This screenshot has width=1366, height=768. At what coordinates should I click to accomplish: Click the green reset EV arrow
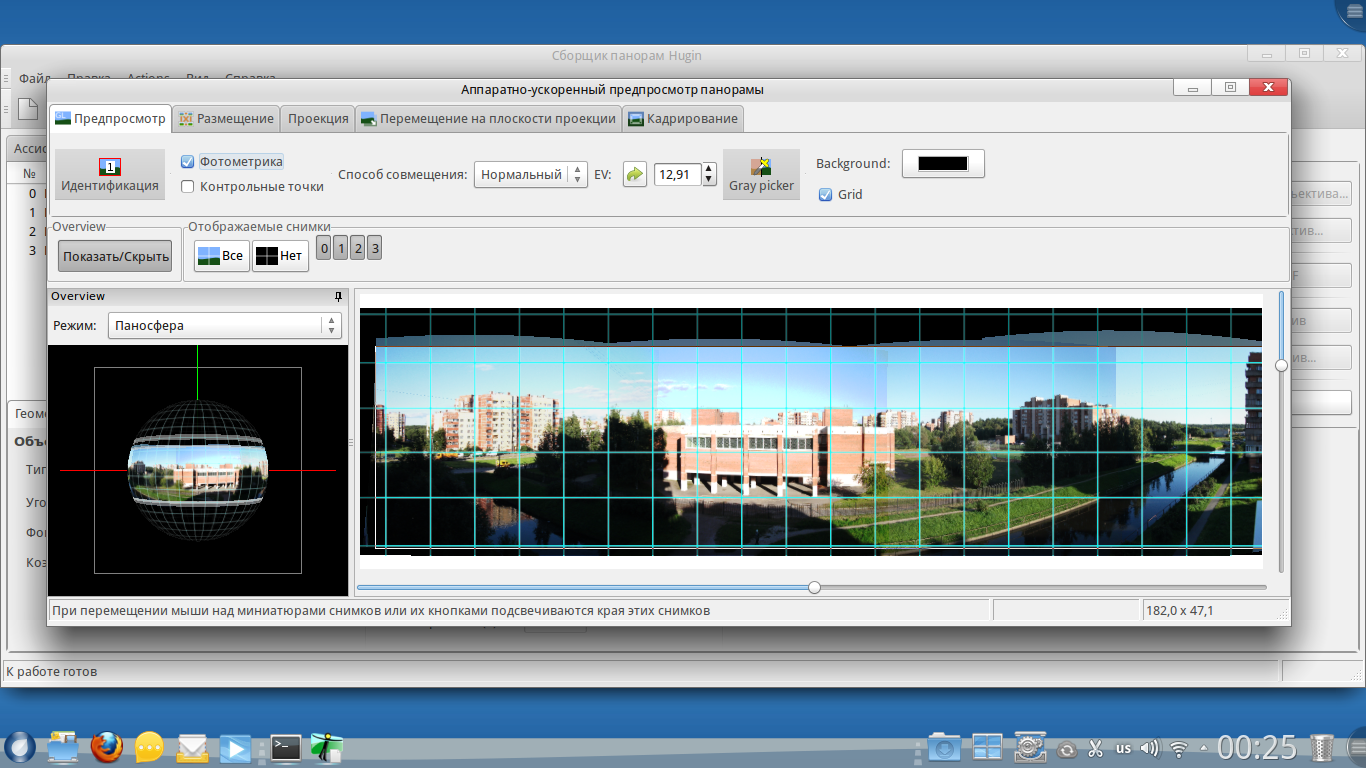[635, 175]
